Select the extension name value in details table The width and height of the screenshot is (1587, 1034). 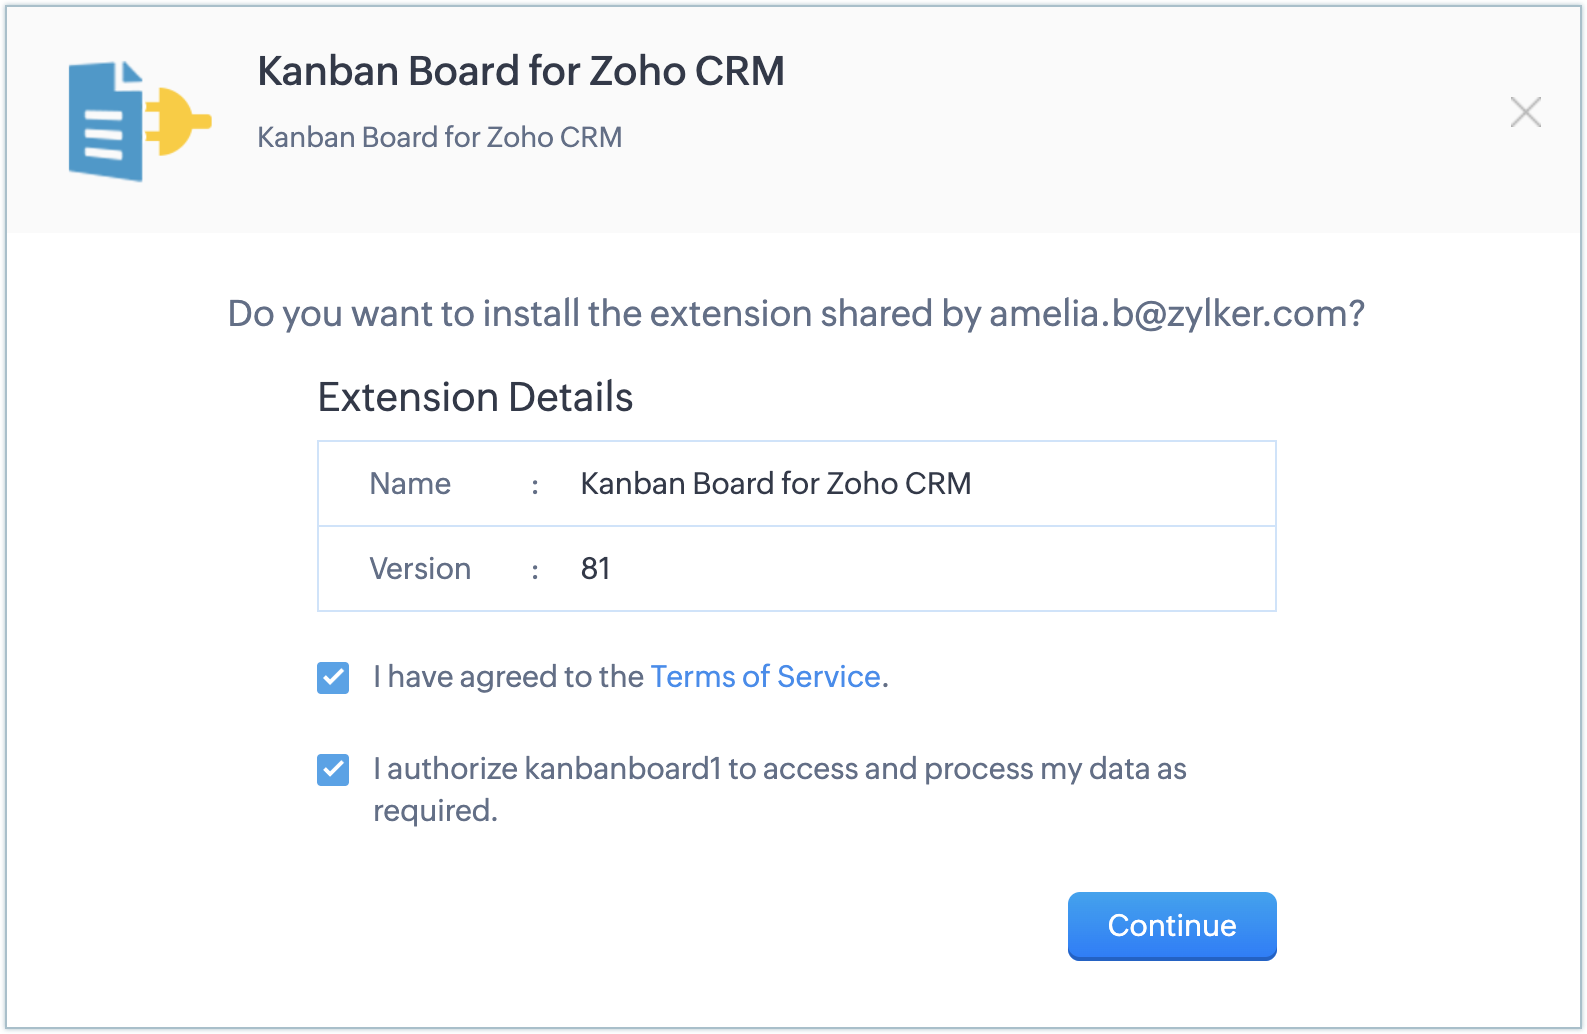(775, 484)
